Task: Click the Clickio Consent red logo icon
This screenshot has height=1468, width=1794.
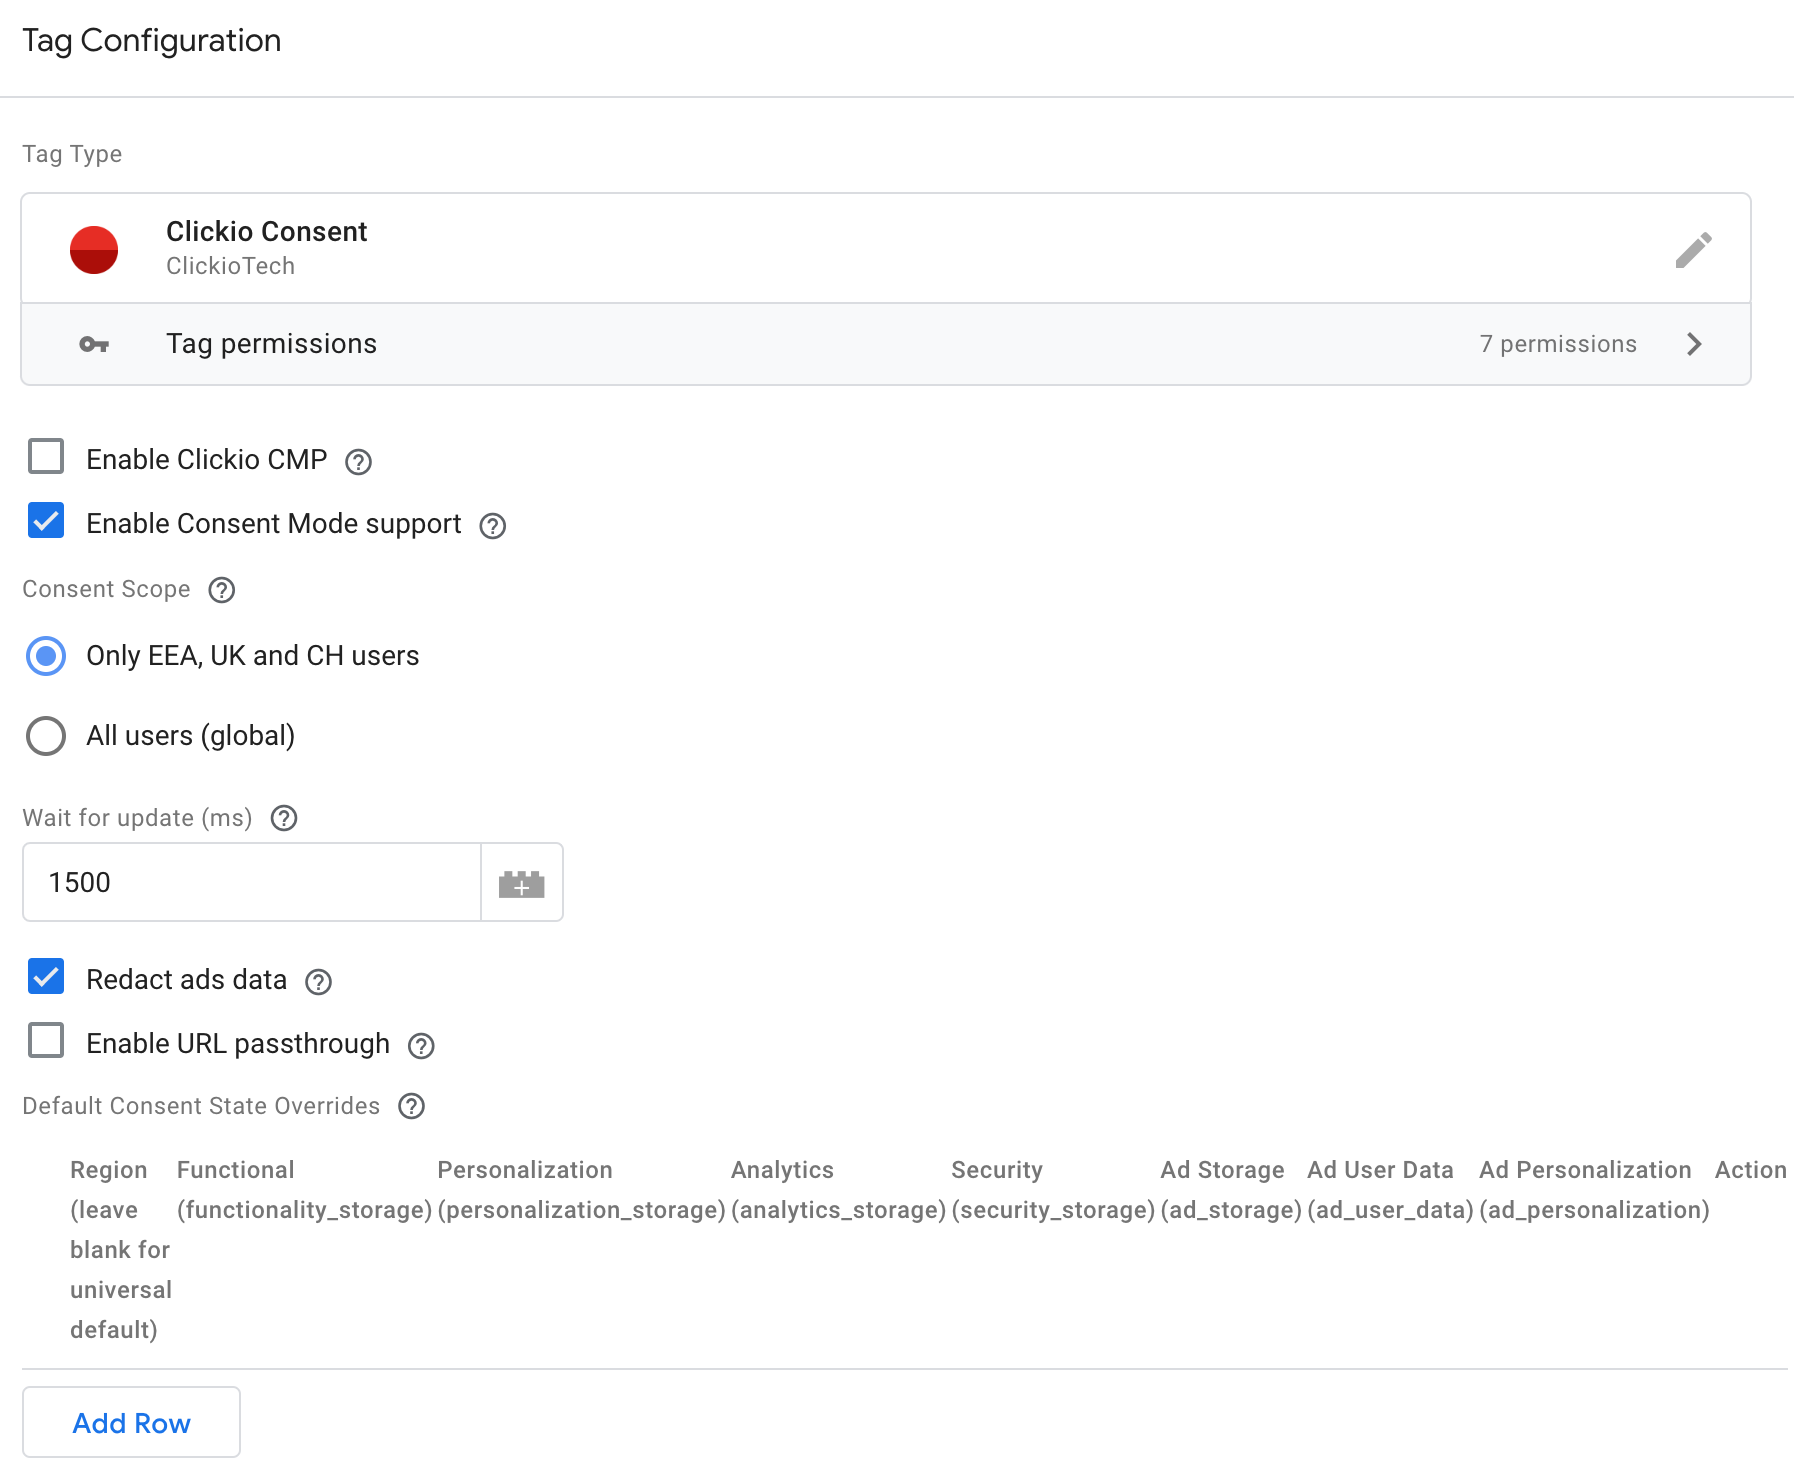Action: pyautogui.click(x=94, y=250)
